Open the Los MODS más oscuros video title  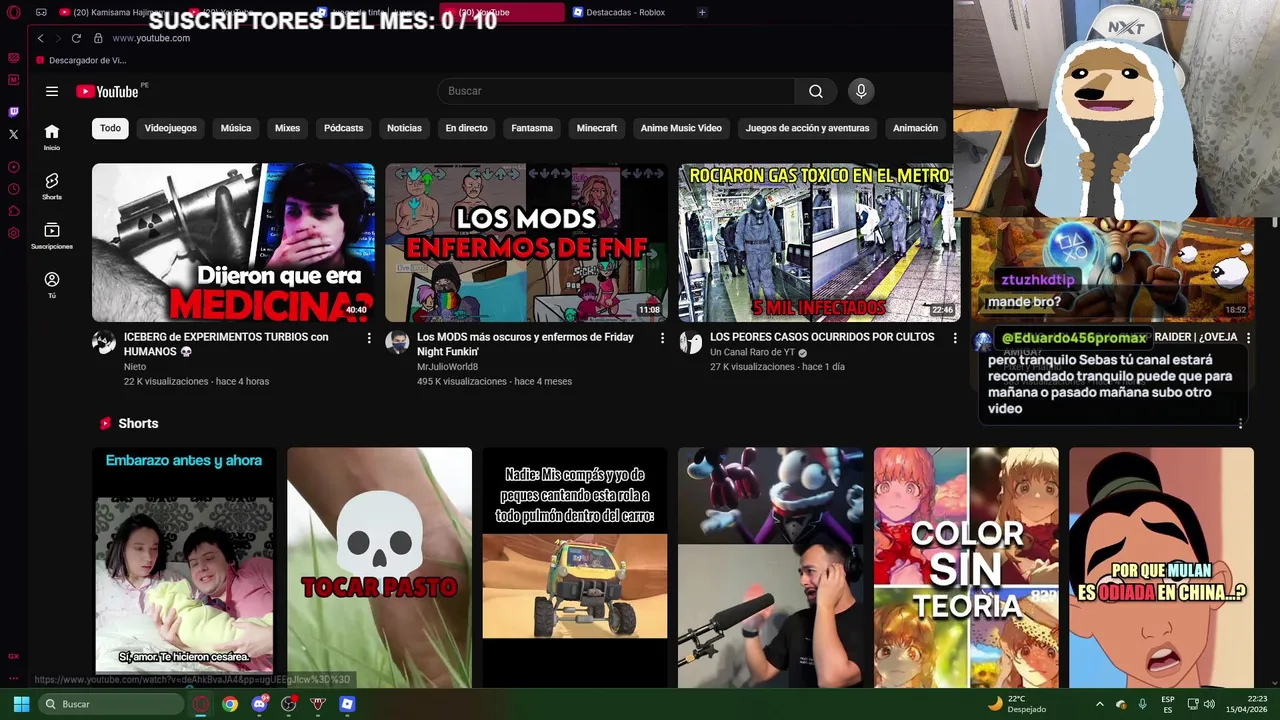coord(525,344)
